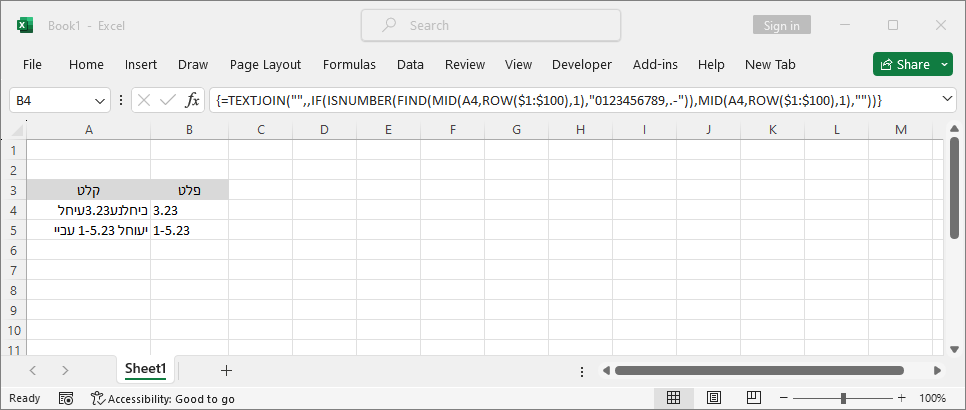Switch to Normal view
The height and width of the screenshot is (410, 966).
coord(673,398)
